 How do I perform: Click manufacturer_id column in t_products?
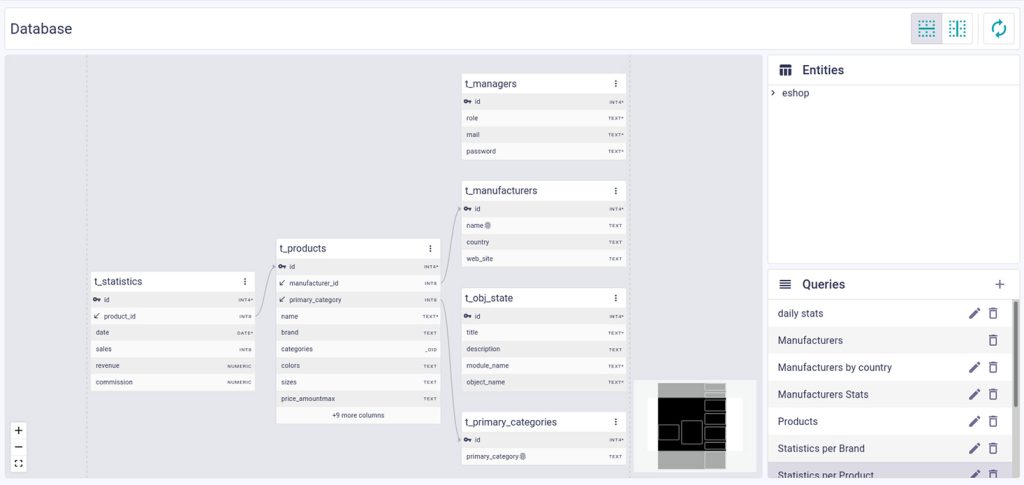[358, 283]
